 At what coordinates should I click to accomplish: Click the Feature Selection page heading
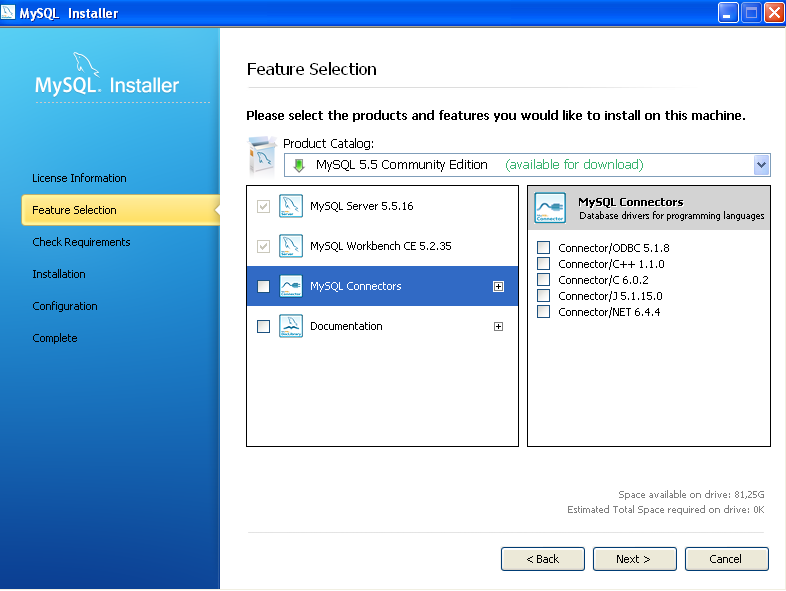tap(311, 69)
